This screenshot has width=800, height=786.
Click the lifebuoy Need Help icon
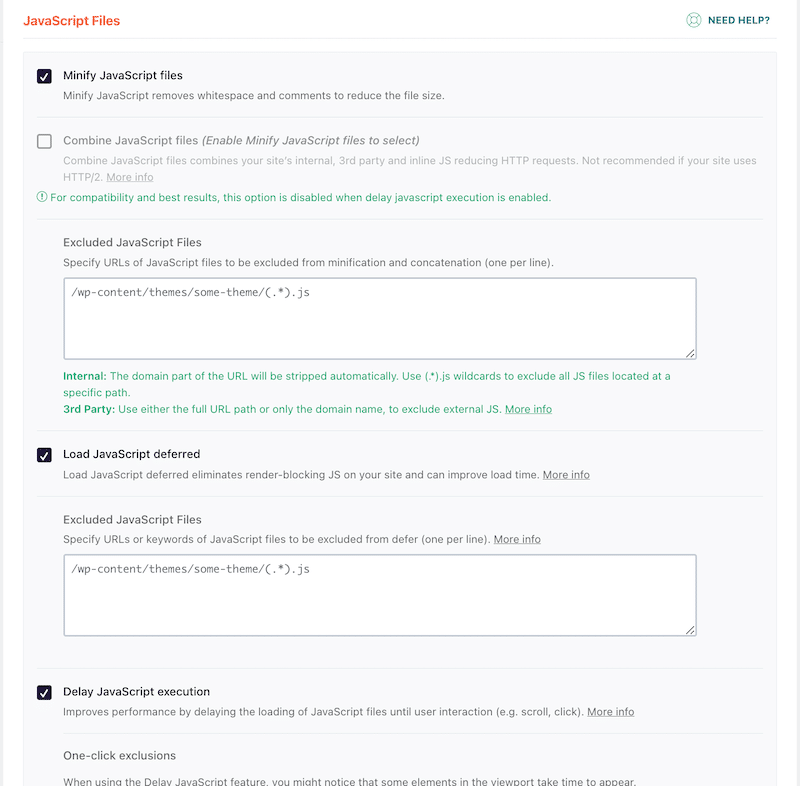pyautogui.click(x=694, y=19)
